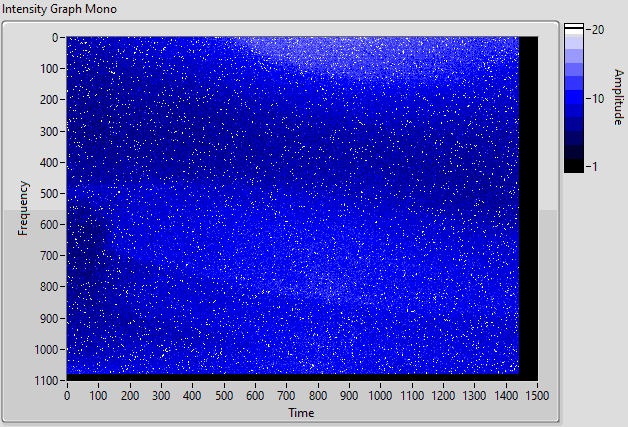Click Frequency axis value 0

(55, 38)
